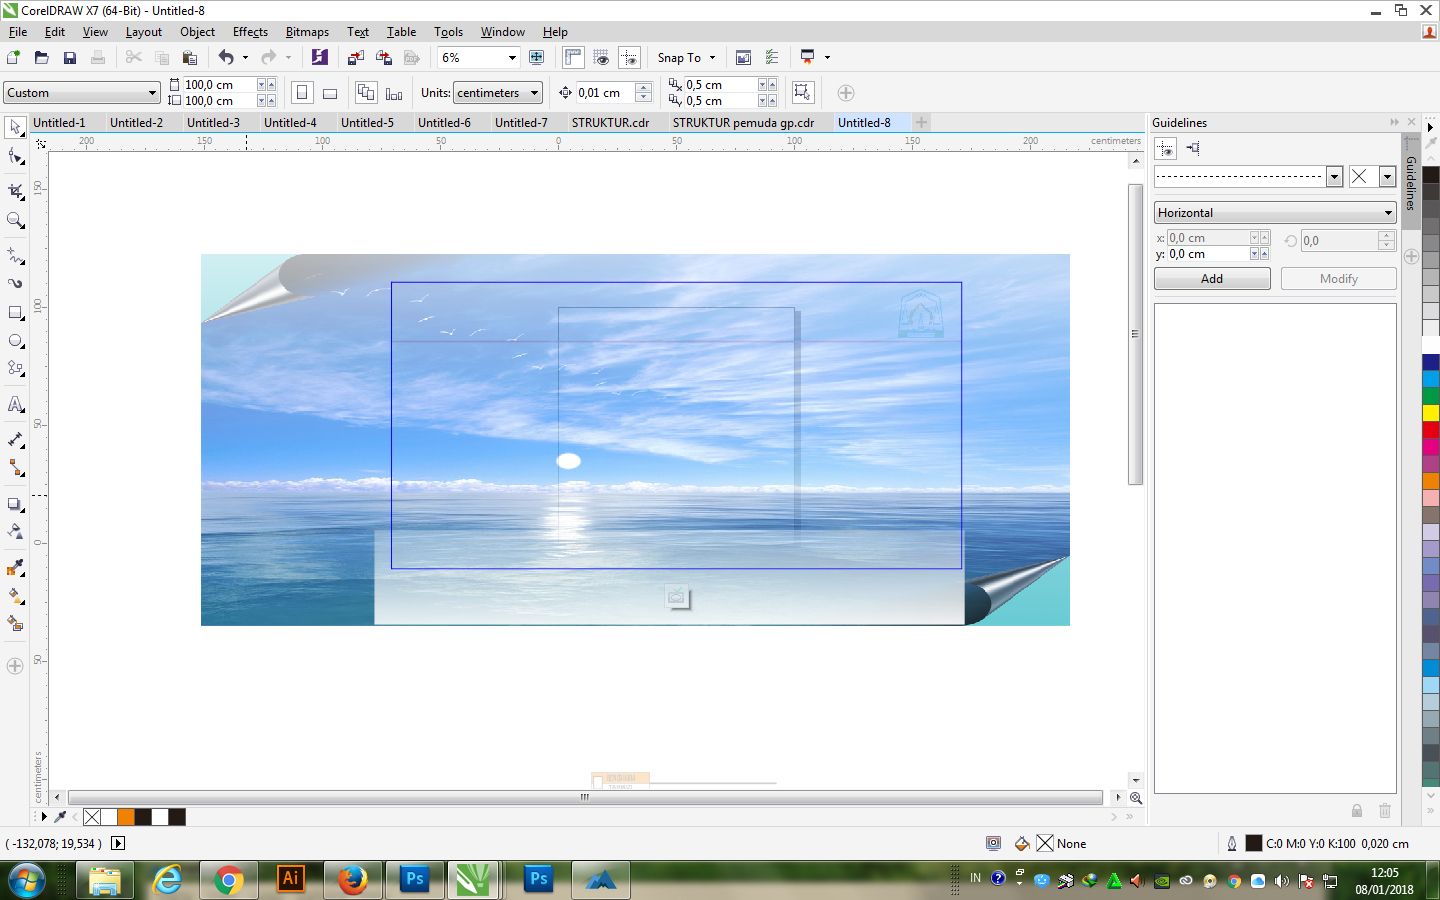Select the Connector tool
The image size is (1440, 900).
click(15, 468)
